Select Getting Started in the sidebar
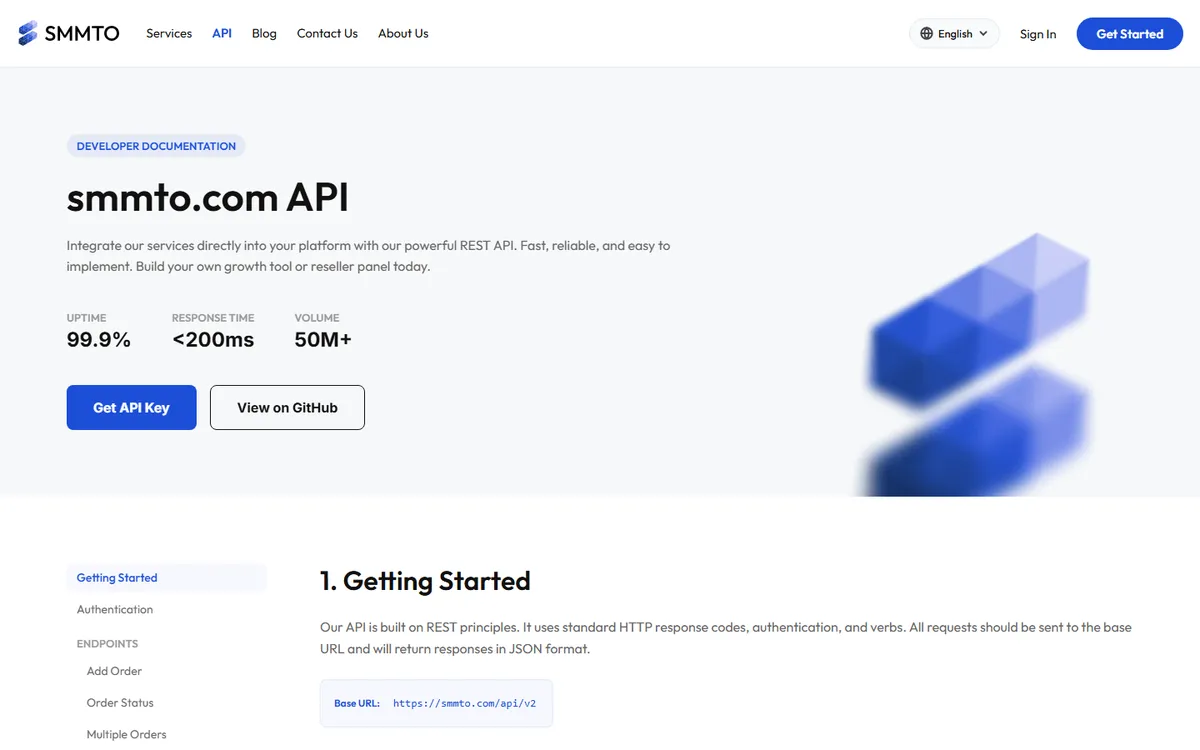The image size is (1200, 750). pyautogui.click(x=166, y=578)
